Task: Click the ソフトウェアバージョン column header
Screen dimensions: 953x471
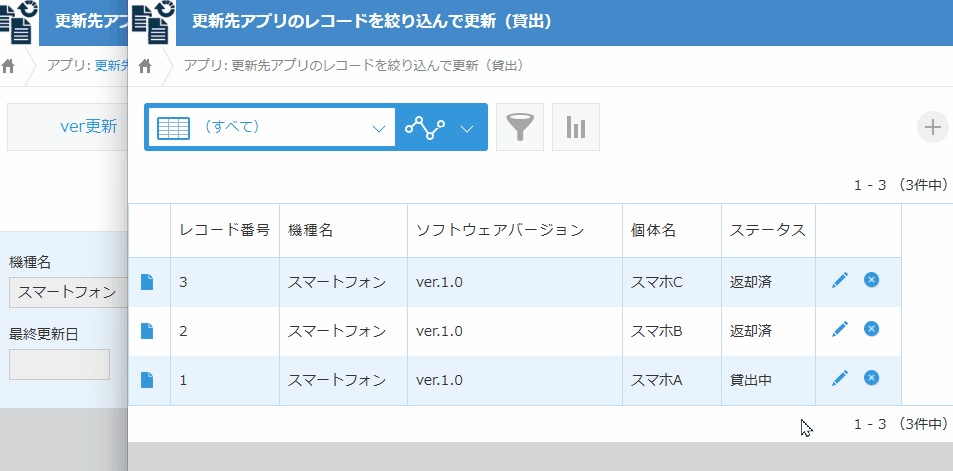Action: [515, 230]
